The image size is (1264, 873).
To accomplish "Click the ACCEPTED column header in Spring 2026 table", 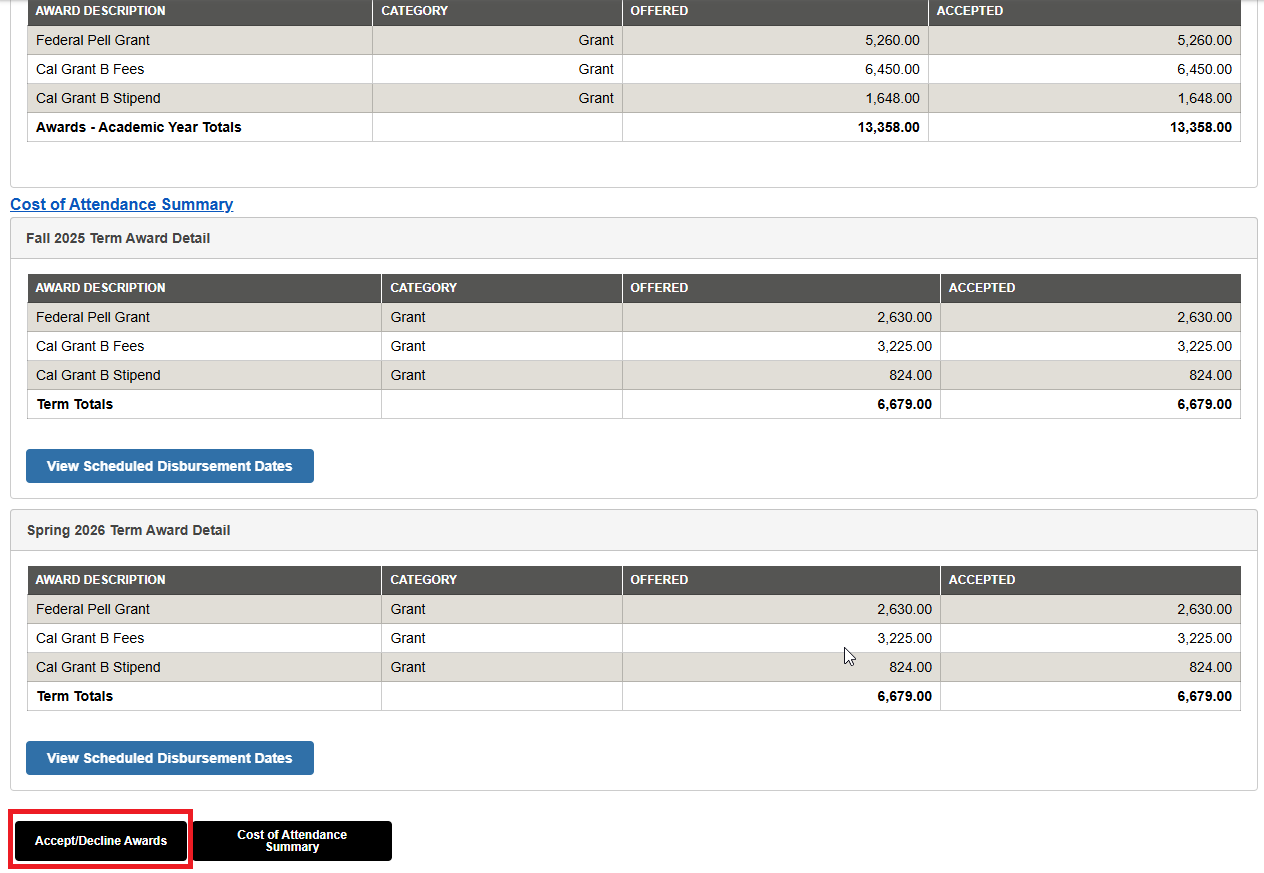I will click(x=982, y=580).
